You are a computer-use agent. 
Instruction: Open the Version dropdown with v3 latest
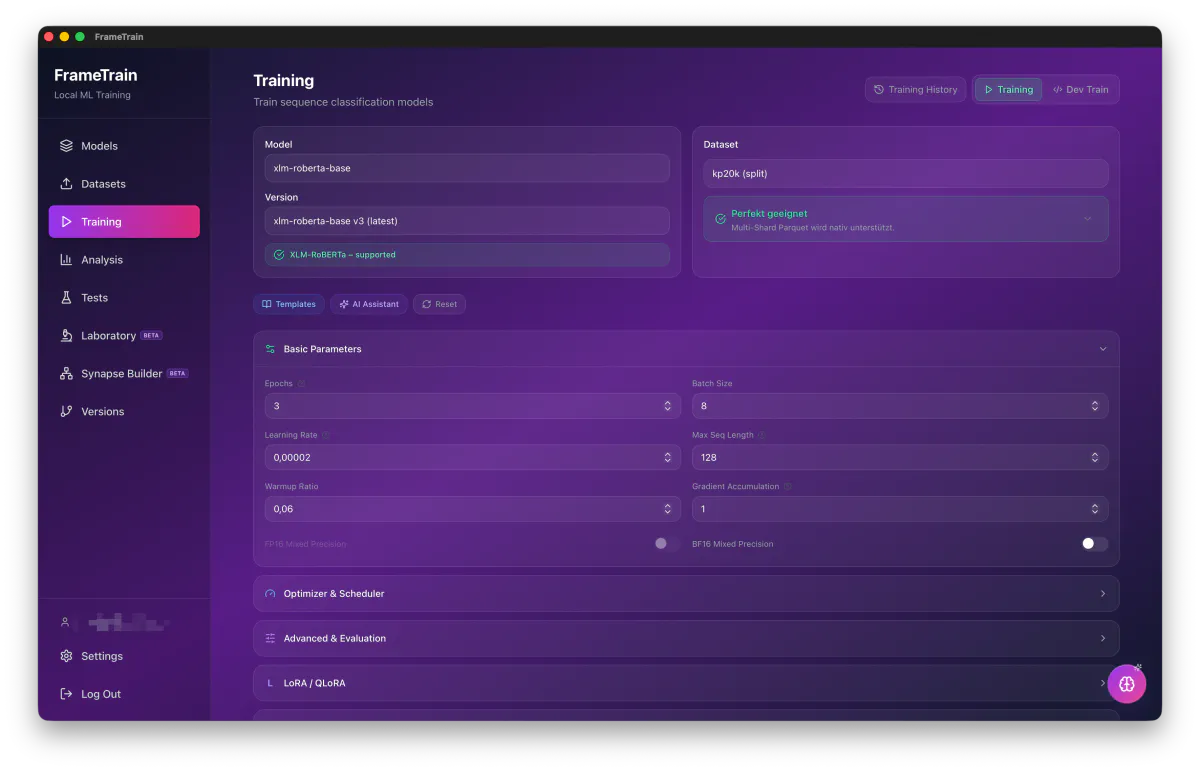(467, 220)
